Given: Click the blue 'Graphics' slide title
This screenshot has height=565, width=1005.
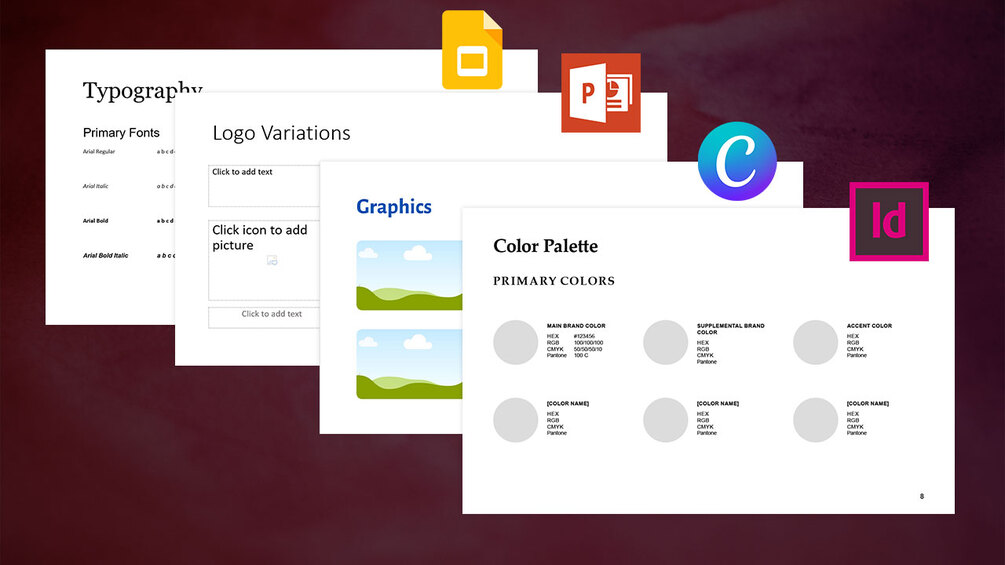Looking at the screenshot, I should tap(394, 207).
